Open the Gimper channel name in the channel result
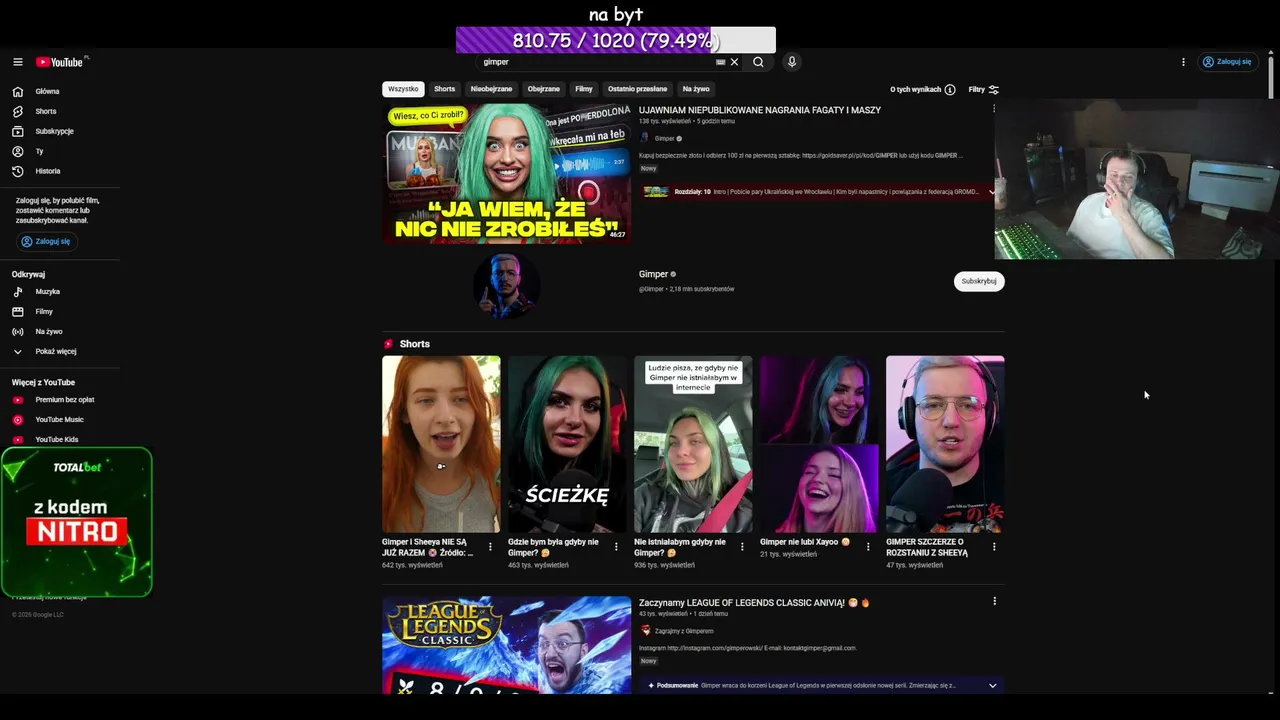Viewport: 1280px width, 720px height. coord(654,274)
